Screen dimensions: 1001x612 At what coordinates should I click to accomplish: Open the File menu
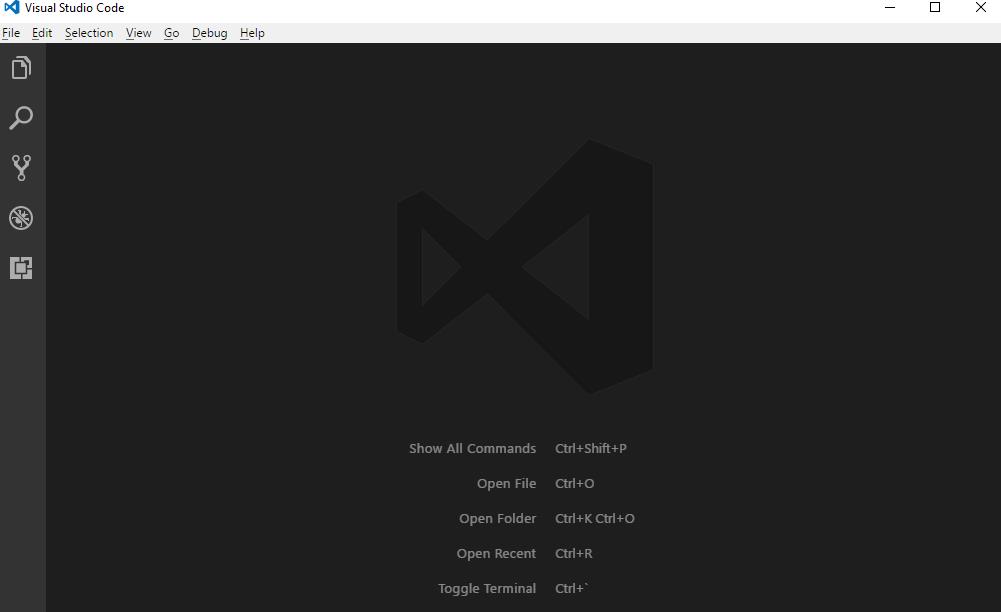pyautogui.click(x=11, y=33)
